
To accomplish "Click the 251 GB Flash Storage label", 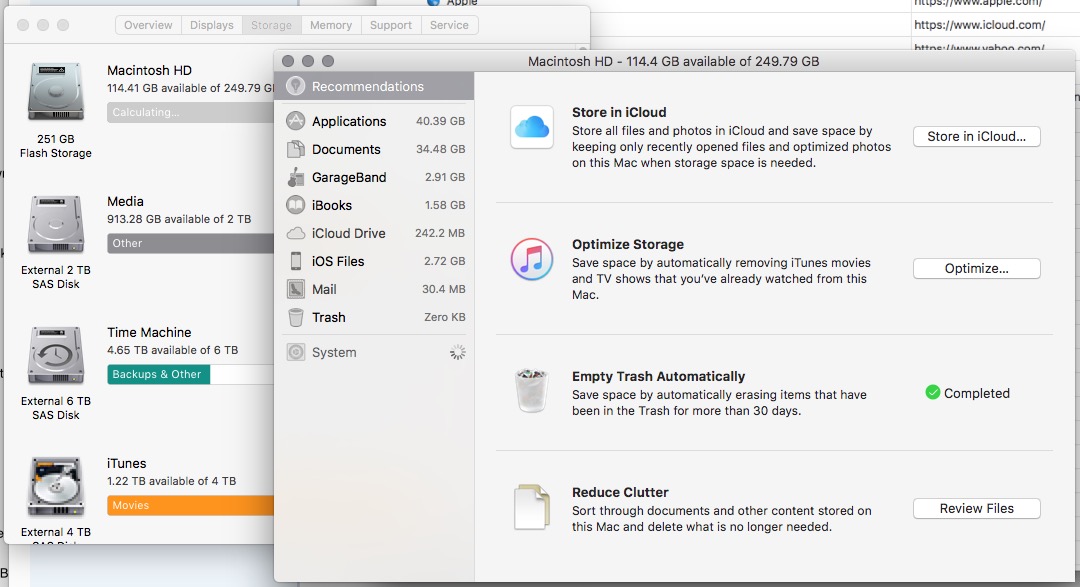I will point(56,146).
